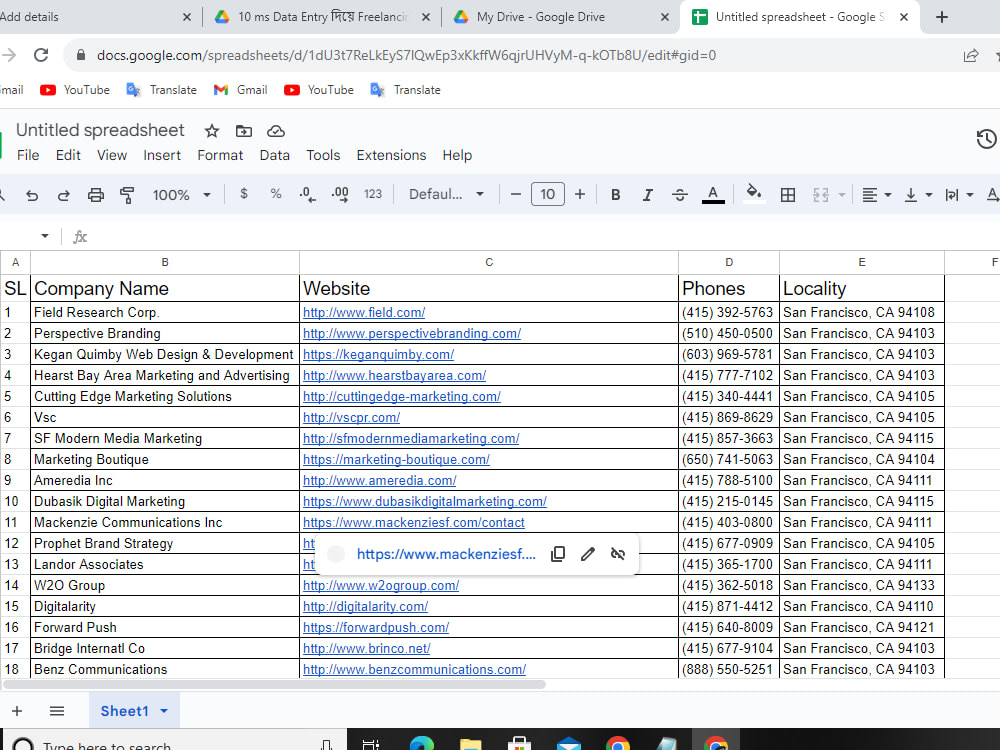Select the Paint format roller tool
The image size is (1000, 750).
(x=127, y=195)
